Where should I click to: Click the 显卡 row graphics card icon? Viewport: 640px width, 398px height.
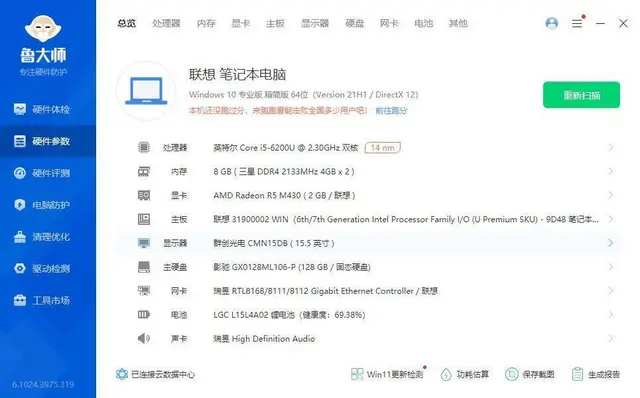point(144,195)
